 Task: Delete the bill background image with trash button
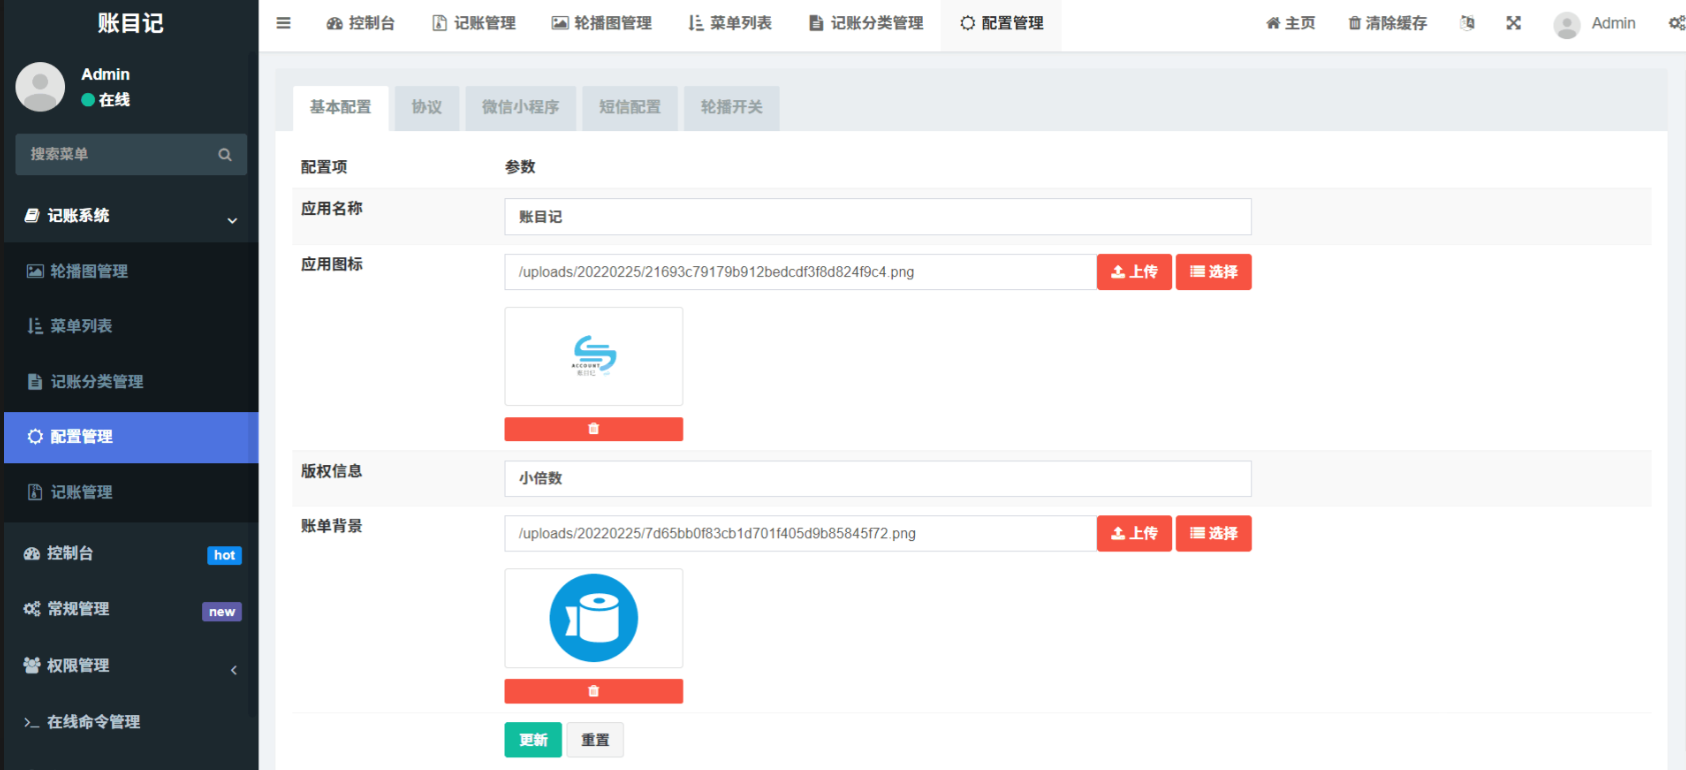(x=593, y=691)
